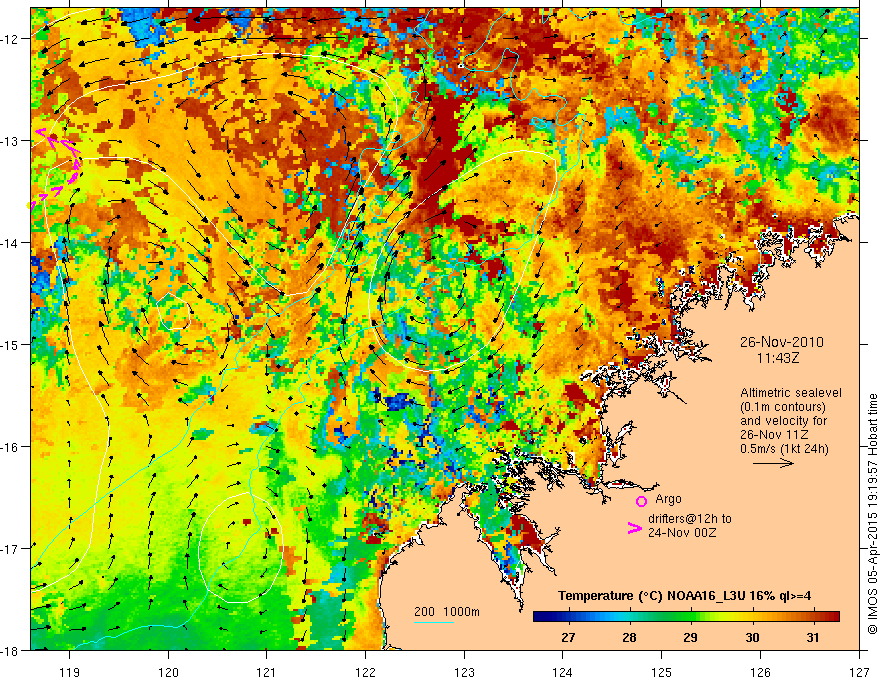The width and height of the screenshot is (880, 680).
Task: Click the 126 longitude axis label
Action: pos(760,672)
